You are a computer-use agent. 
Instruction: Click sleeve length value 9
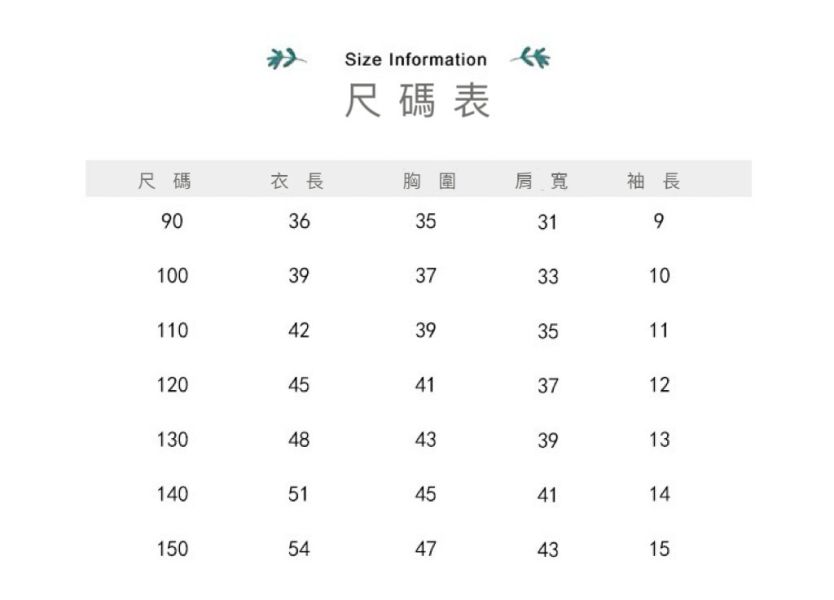pyautogui.click(x=658, y=222)
